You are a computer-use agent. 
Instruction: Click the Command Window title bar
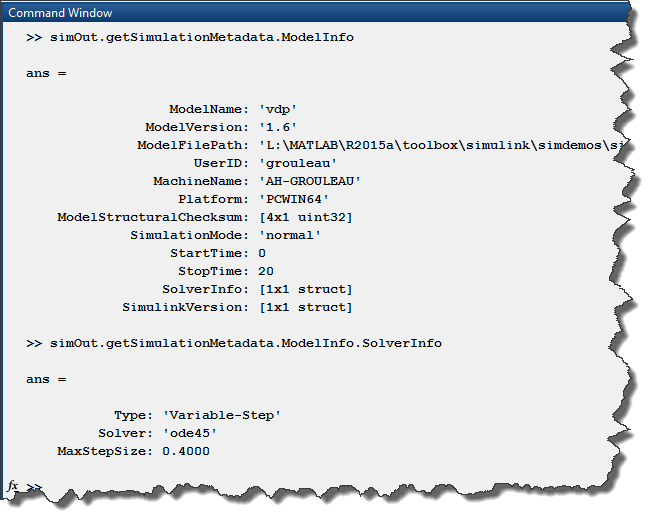300,12
